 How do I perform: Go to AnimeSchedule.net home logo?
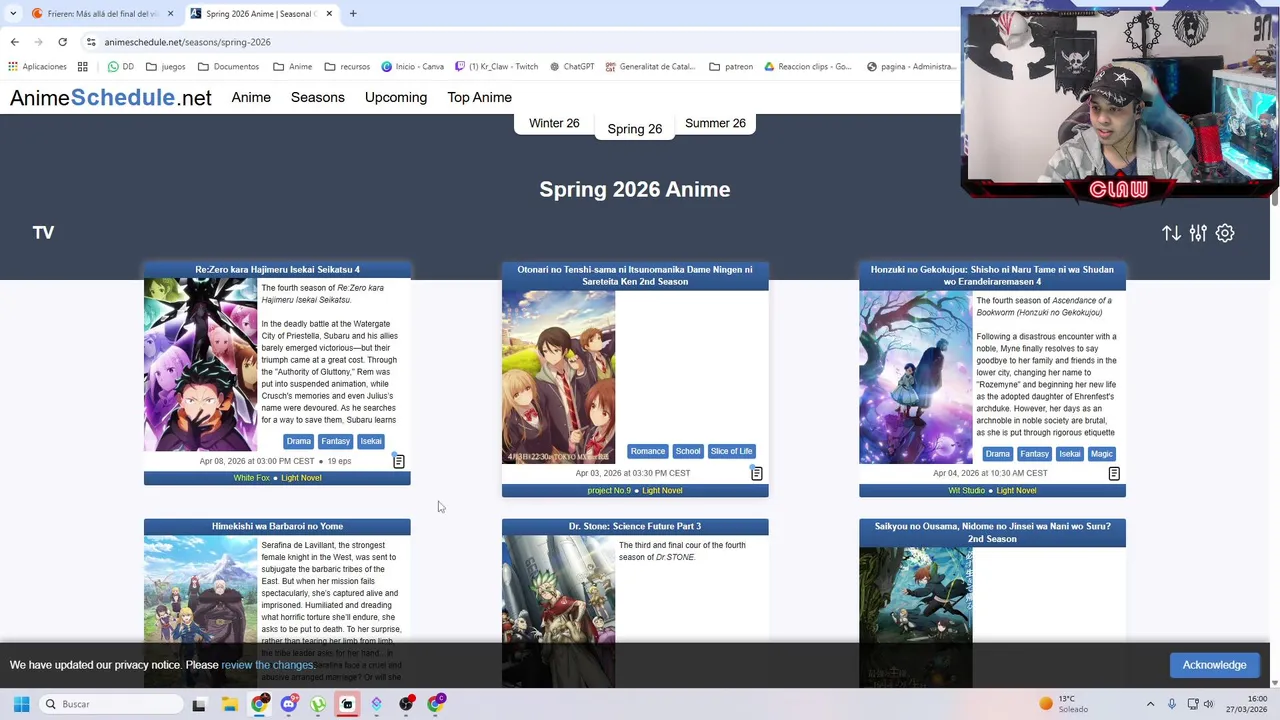click(111, 98)
